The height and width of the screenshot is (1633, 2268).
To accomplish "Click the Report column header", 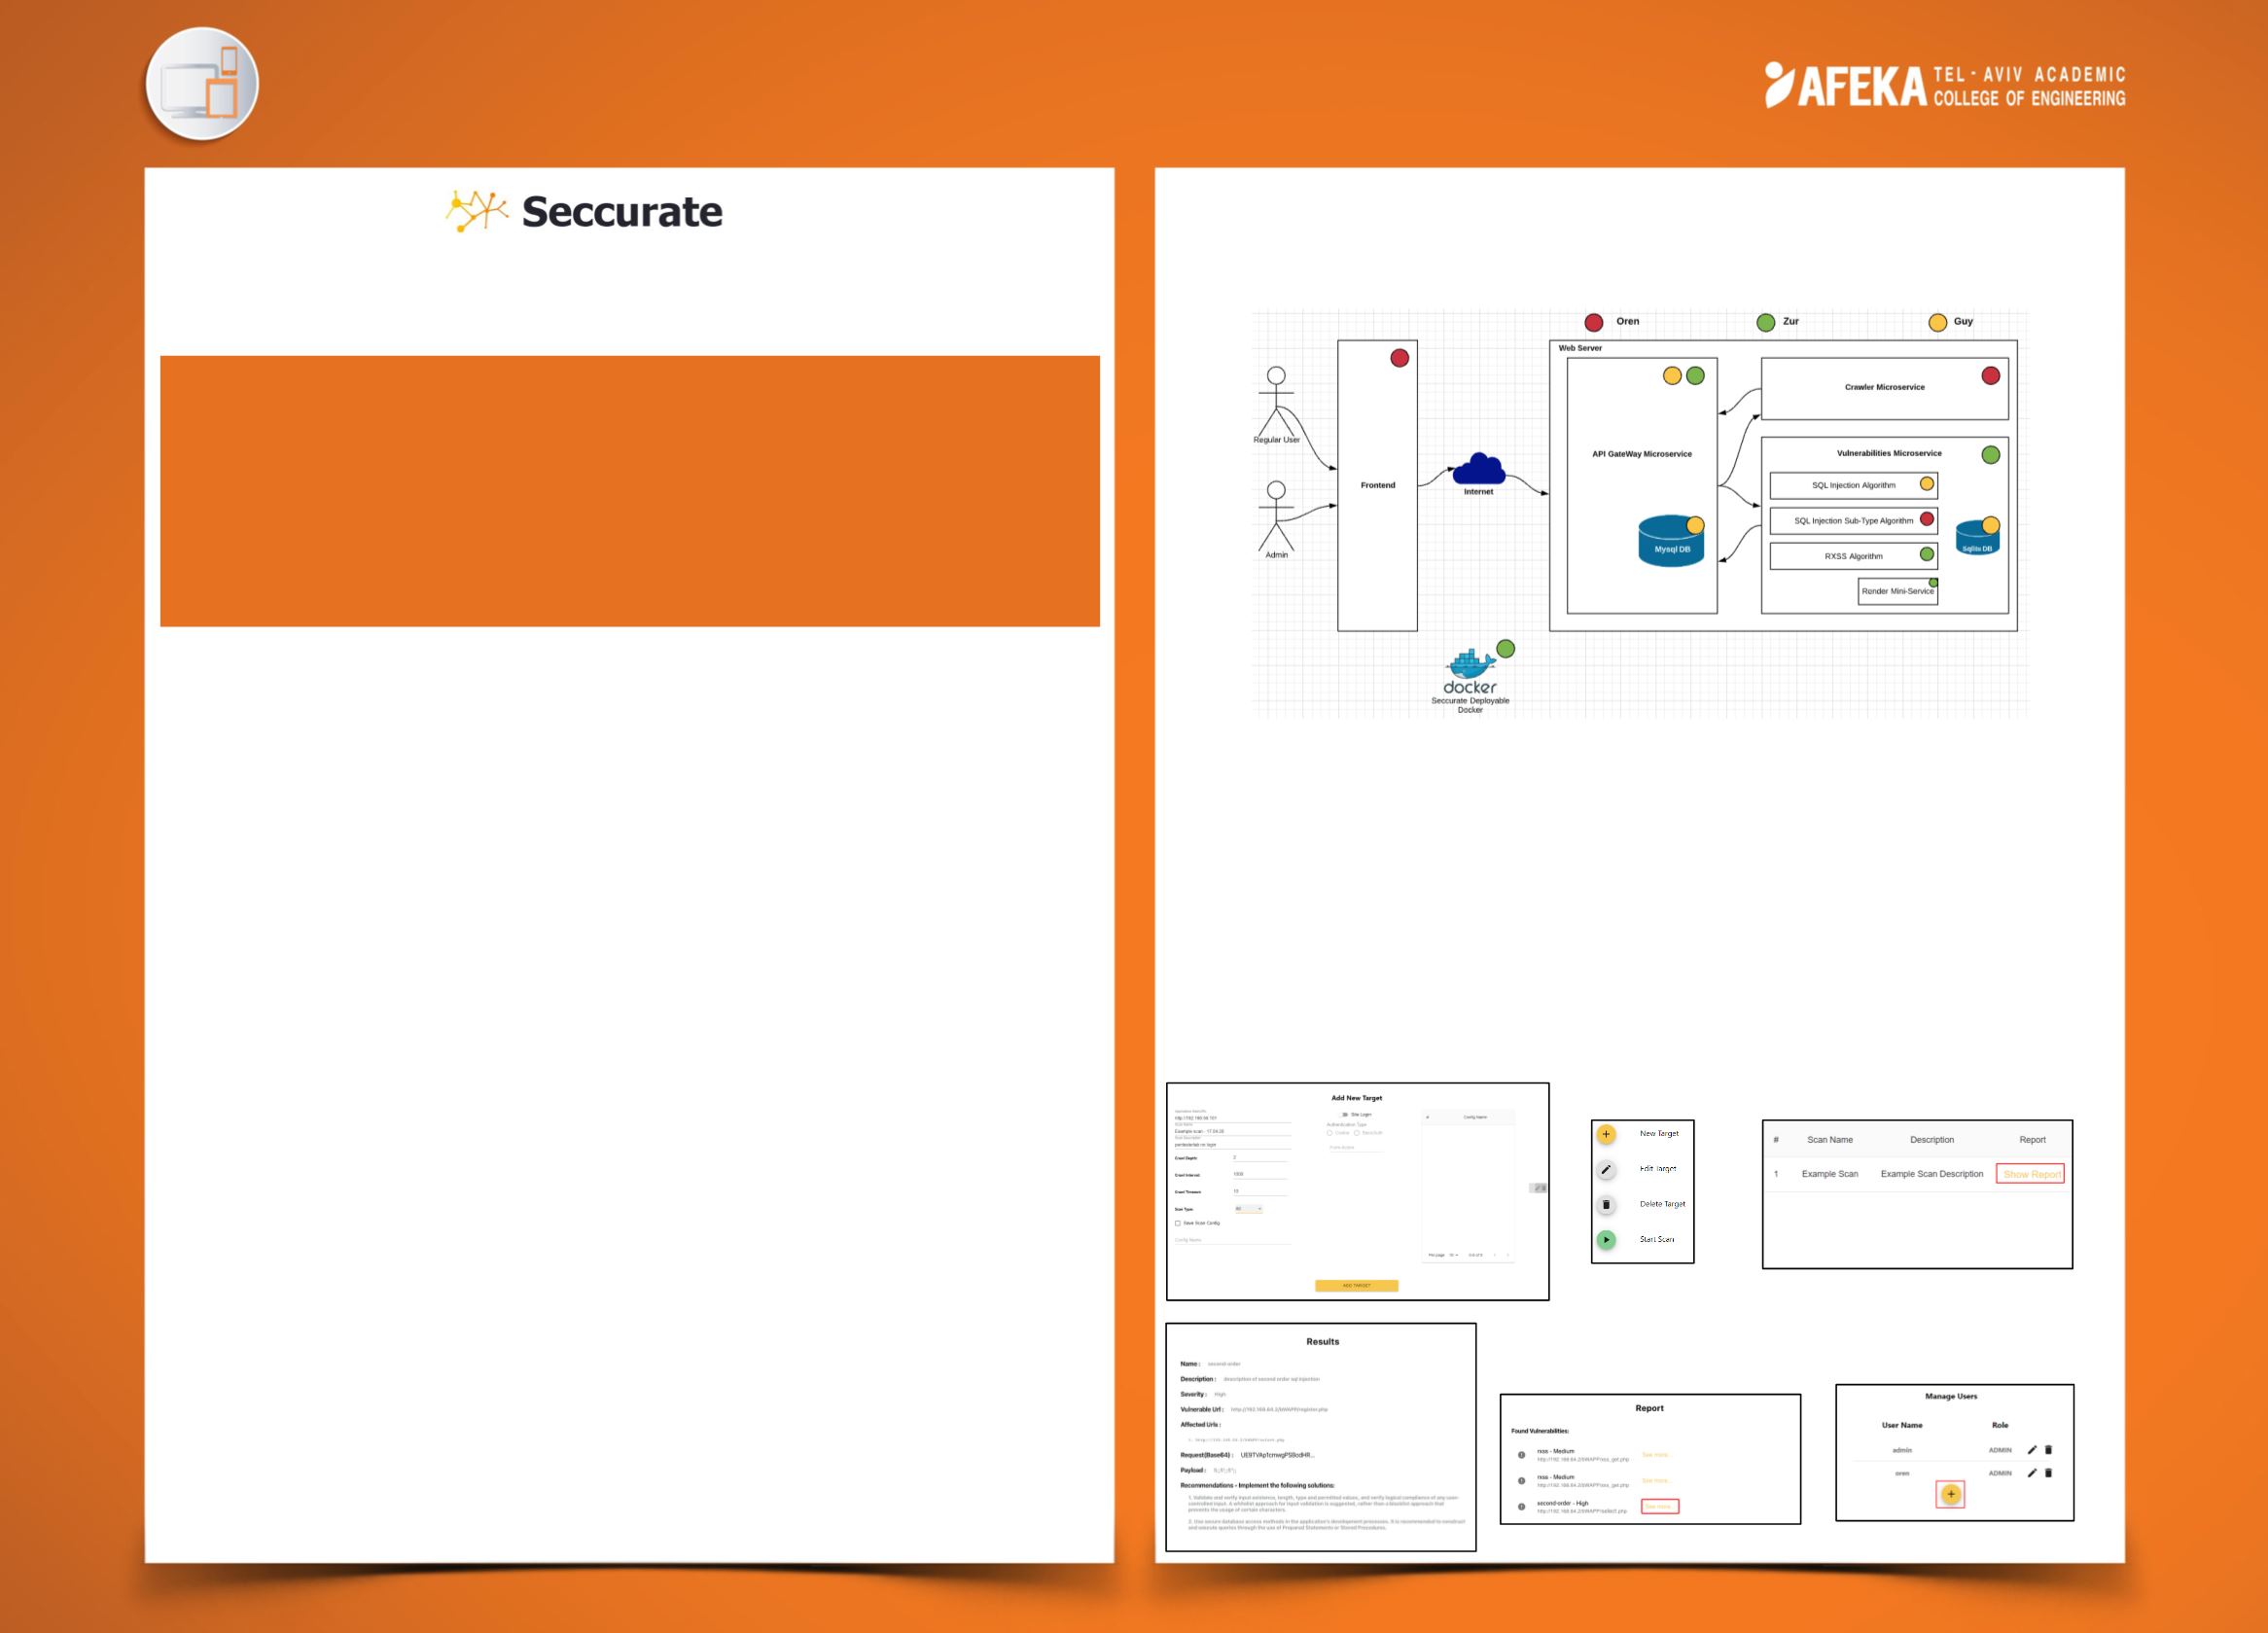I will tap(2032, 1140).
